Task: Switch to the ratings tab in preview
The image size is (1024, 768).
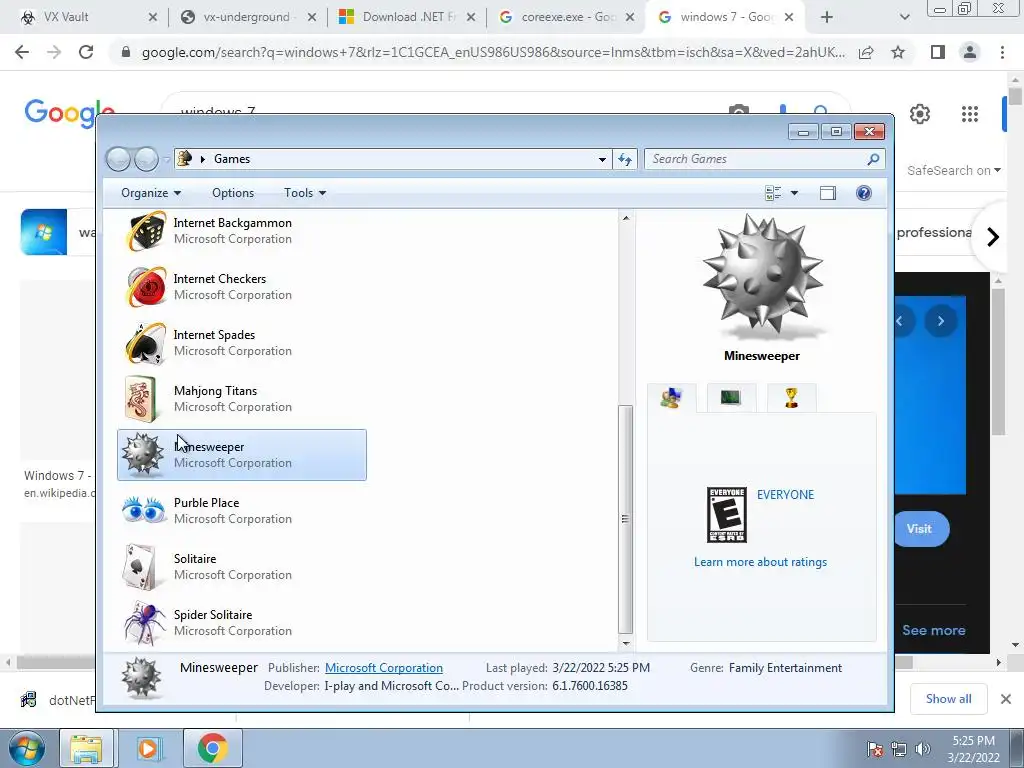Action: (671, 398)
